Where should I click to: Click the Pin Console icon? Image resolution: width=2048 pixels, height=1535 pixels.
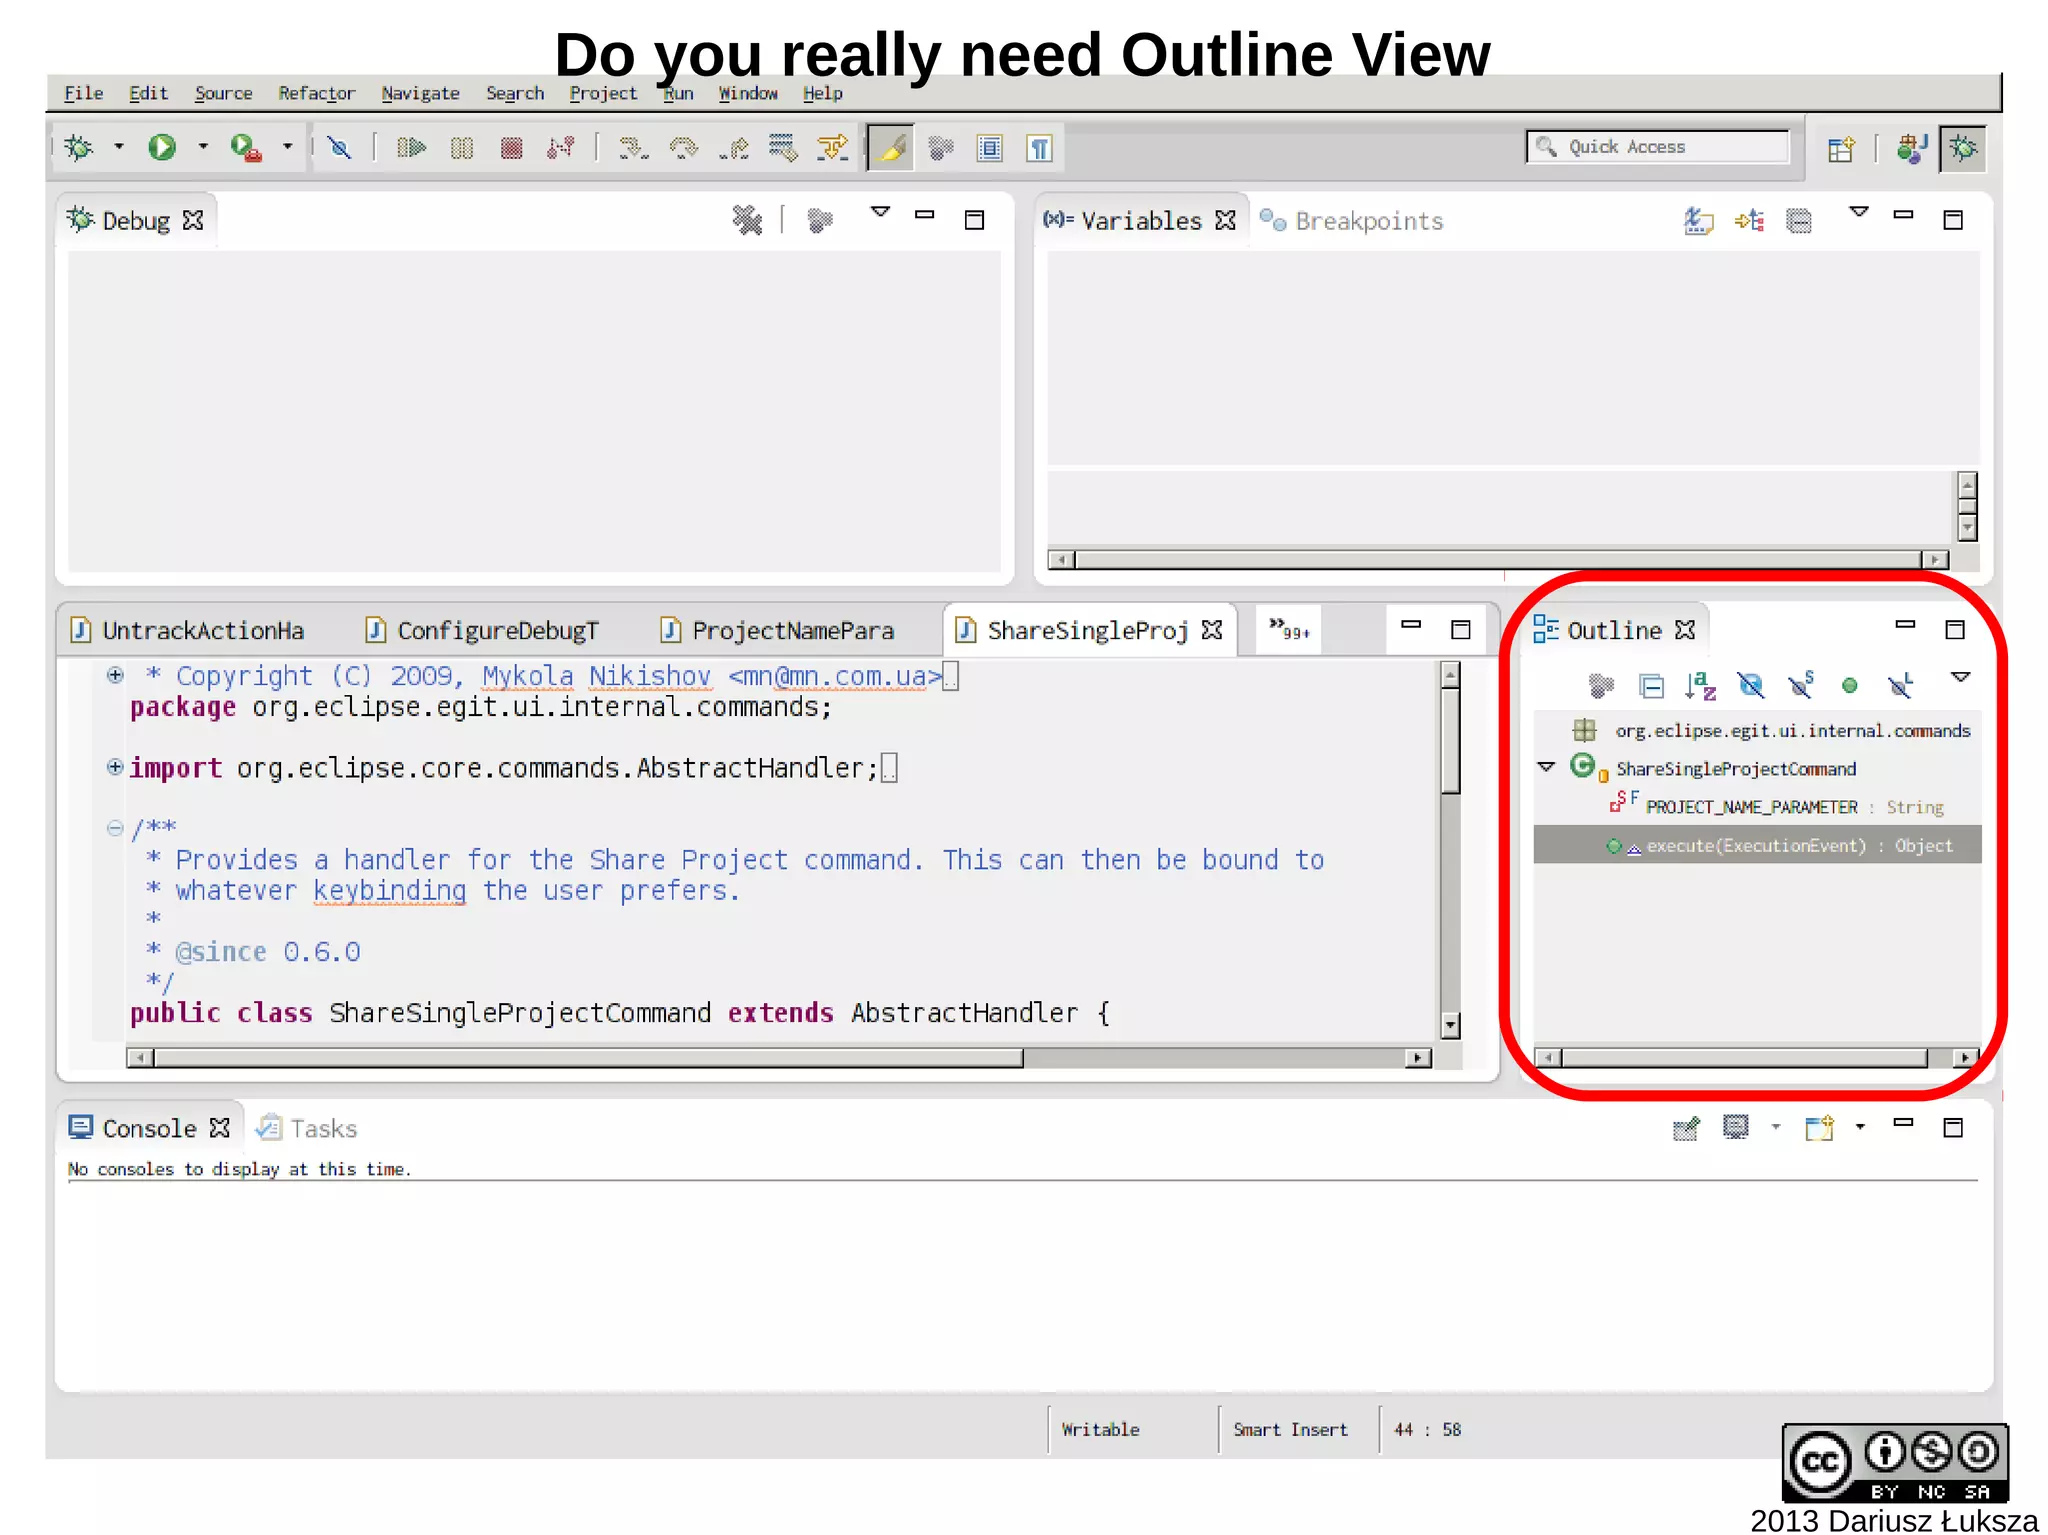tap(1686, 1129)
